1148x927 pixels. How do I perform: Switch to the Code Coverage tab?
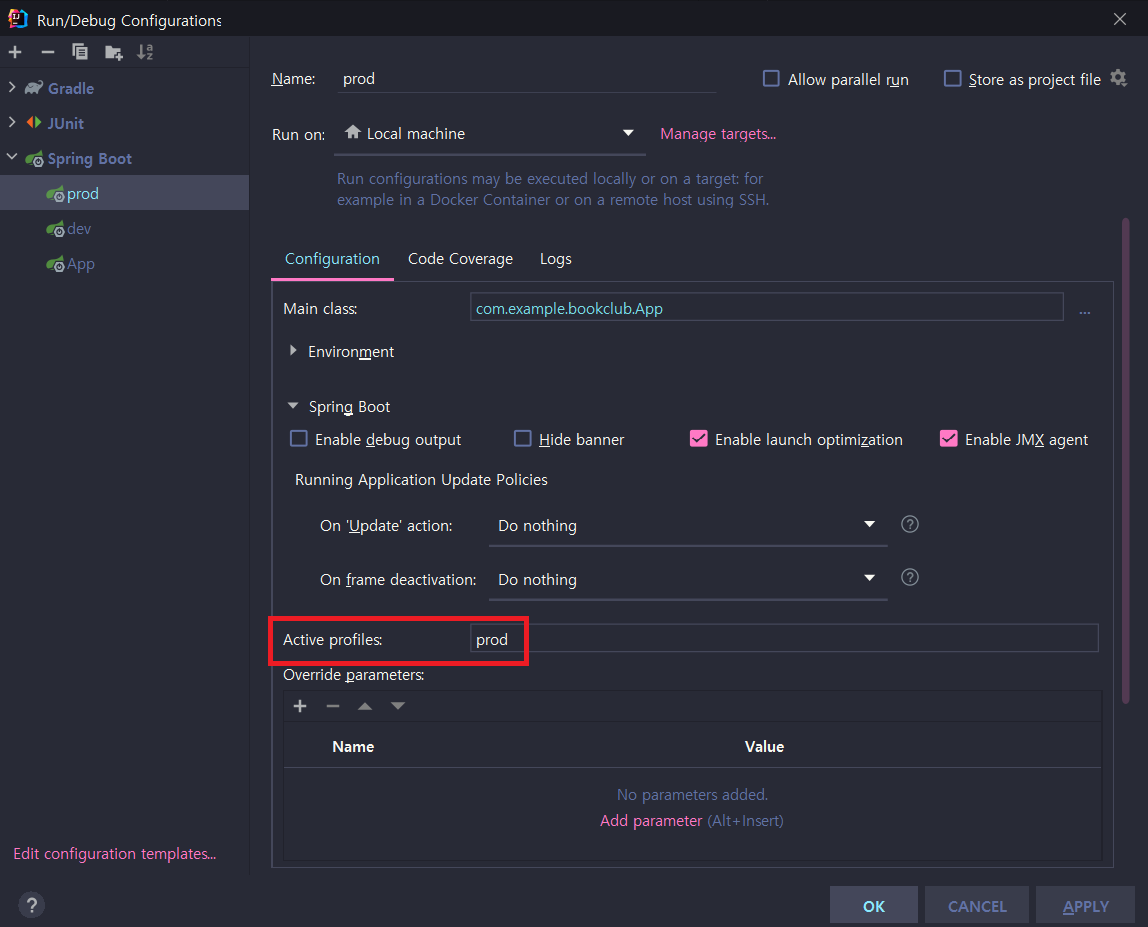[x=461, y=259]
